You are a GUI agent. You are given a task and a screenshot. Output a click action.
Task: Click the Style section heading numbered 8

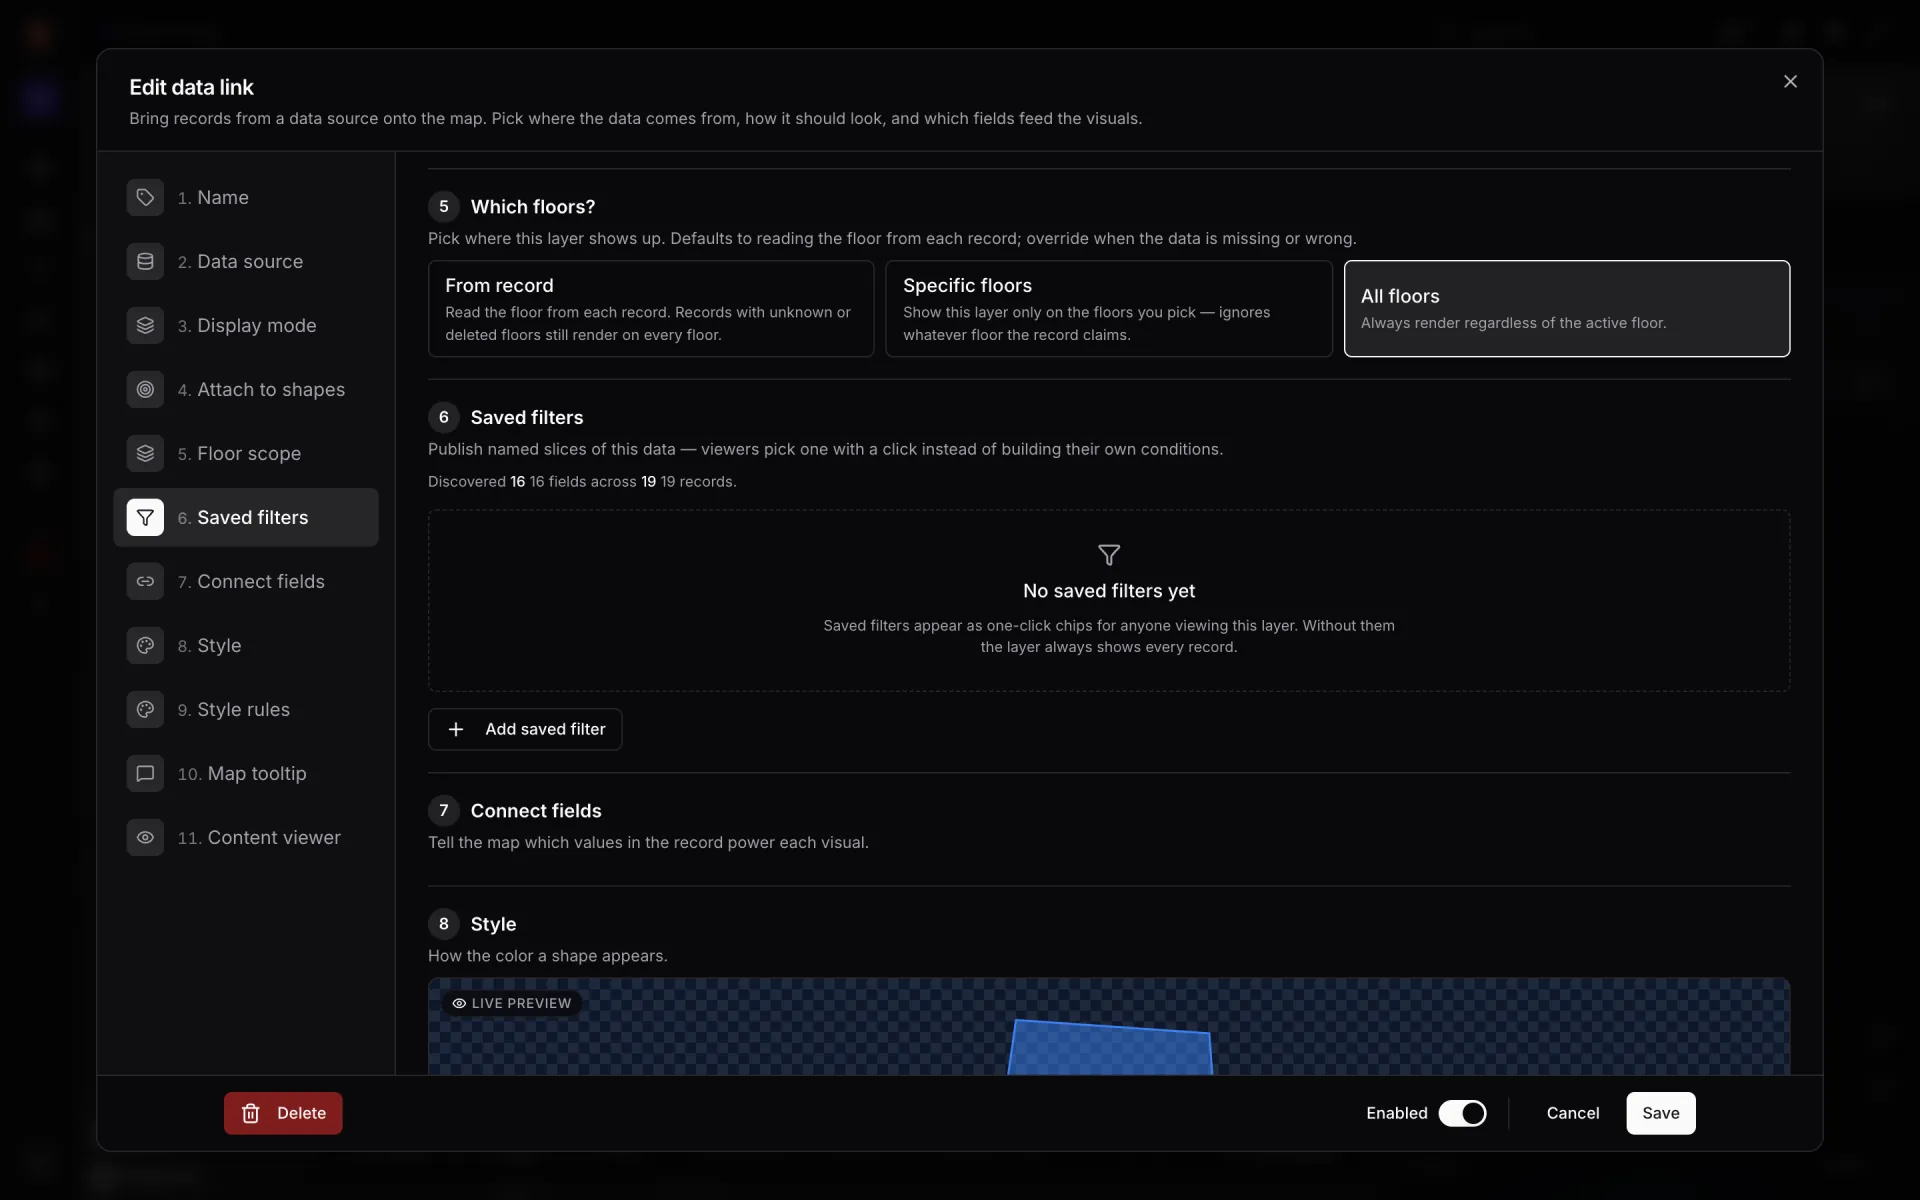click(493, 923)
